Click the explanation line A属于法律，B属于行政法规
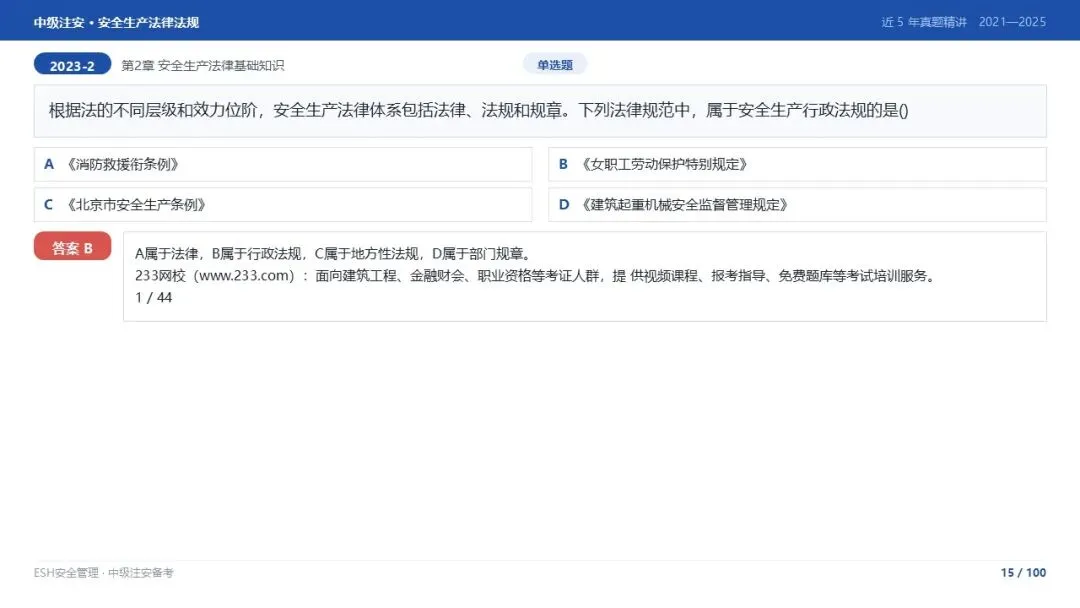Image resolution: width=1080 pixels, height=608 pixels. tap(334, 254)
